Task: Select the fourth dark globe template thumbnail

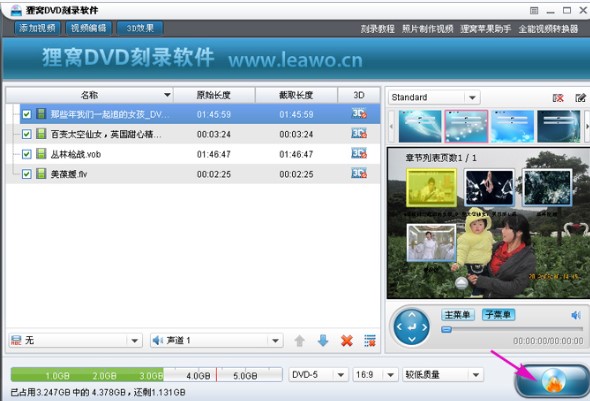Action: [559, 126]
